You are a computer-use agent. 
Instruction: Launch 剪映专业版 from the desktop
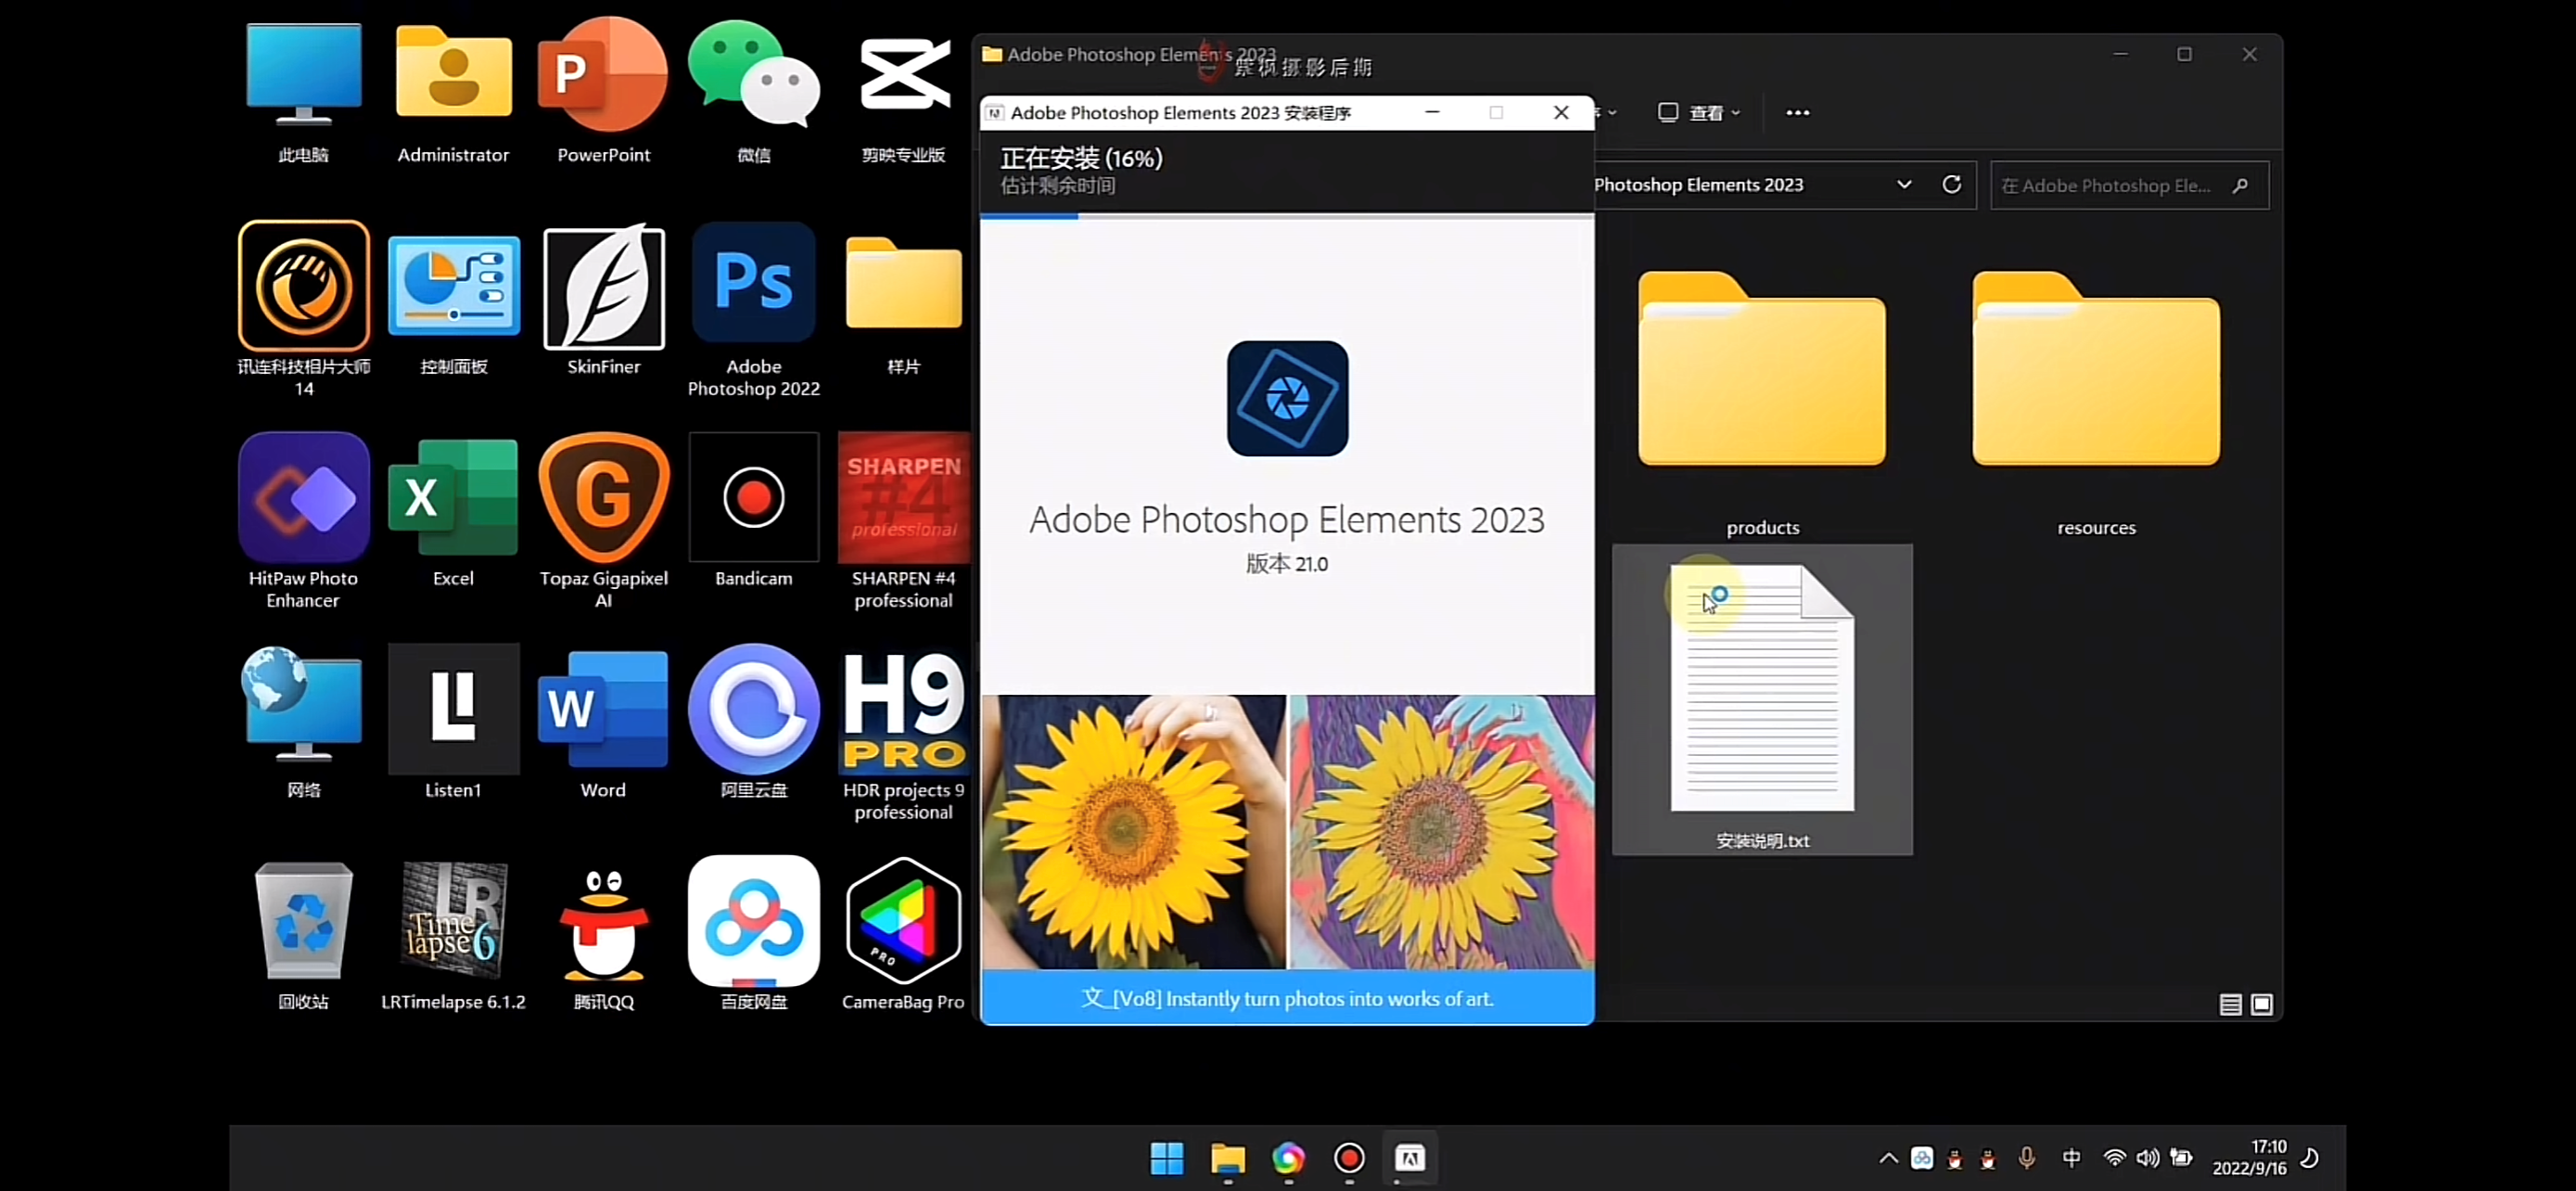tap(903, 92)
